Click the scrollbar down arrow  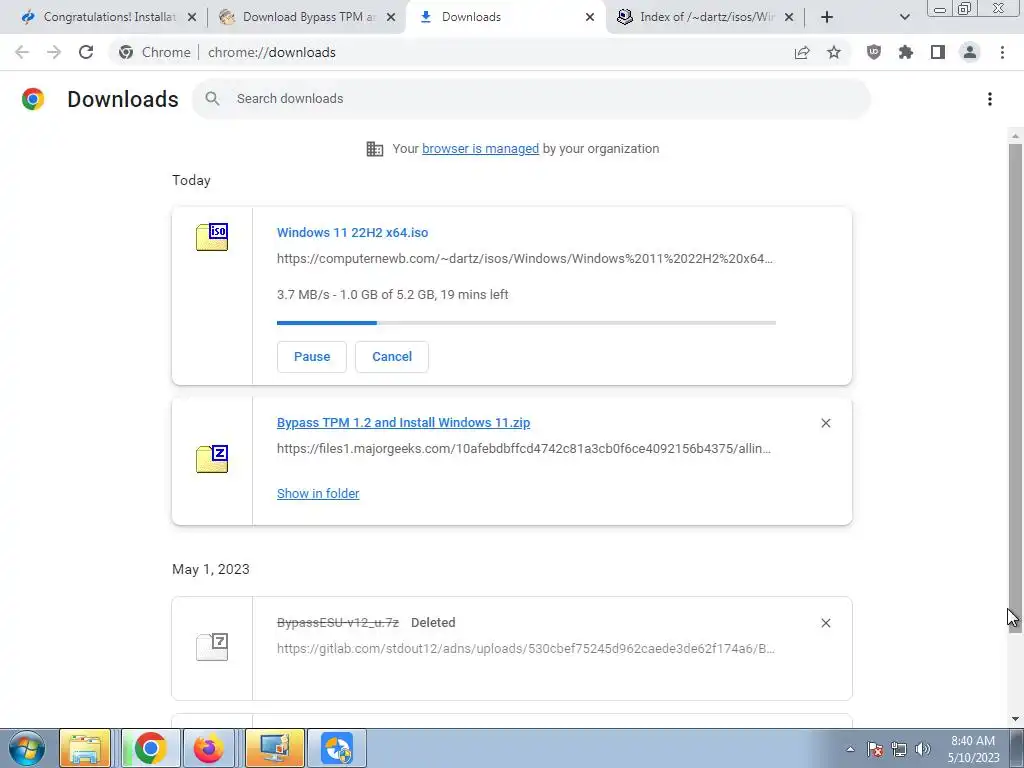[x=1015, y=719]
